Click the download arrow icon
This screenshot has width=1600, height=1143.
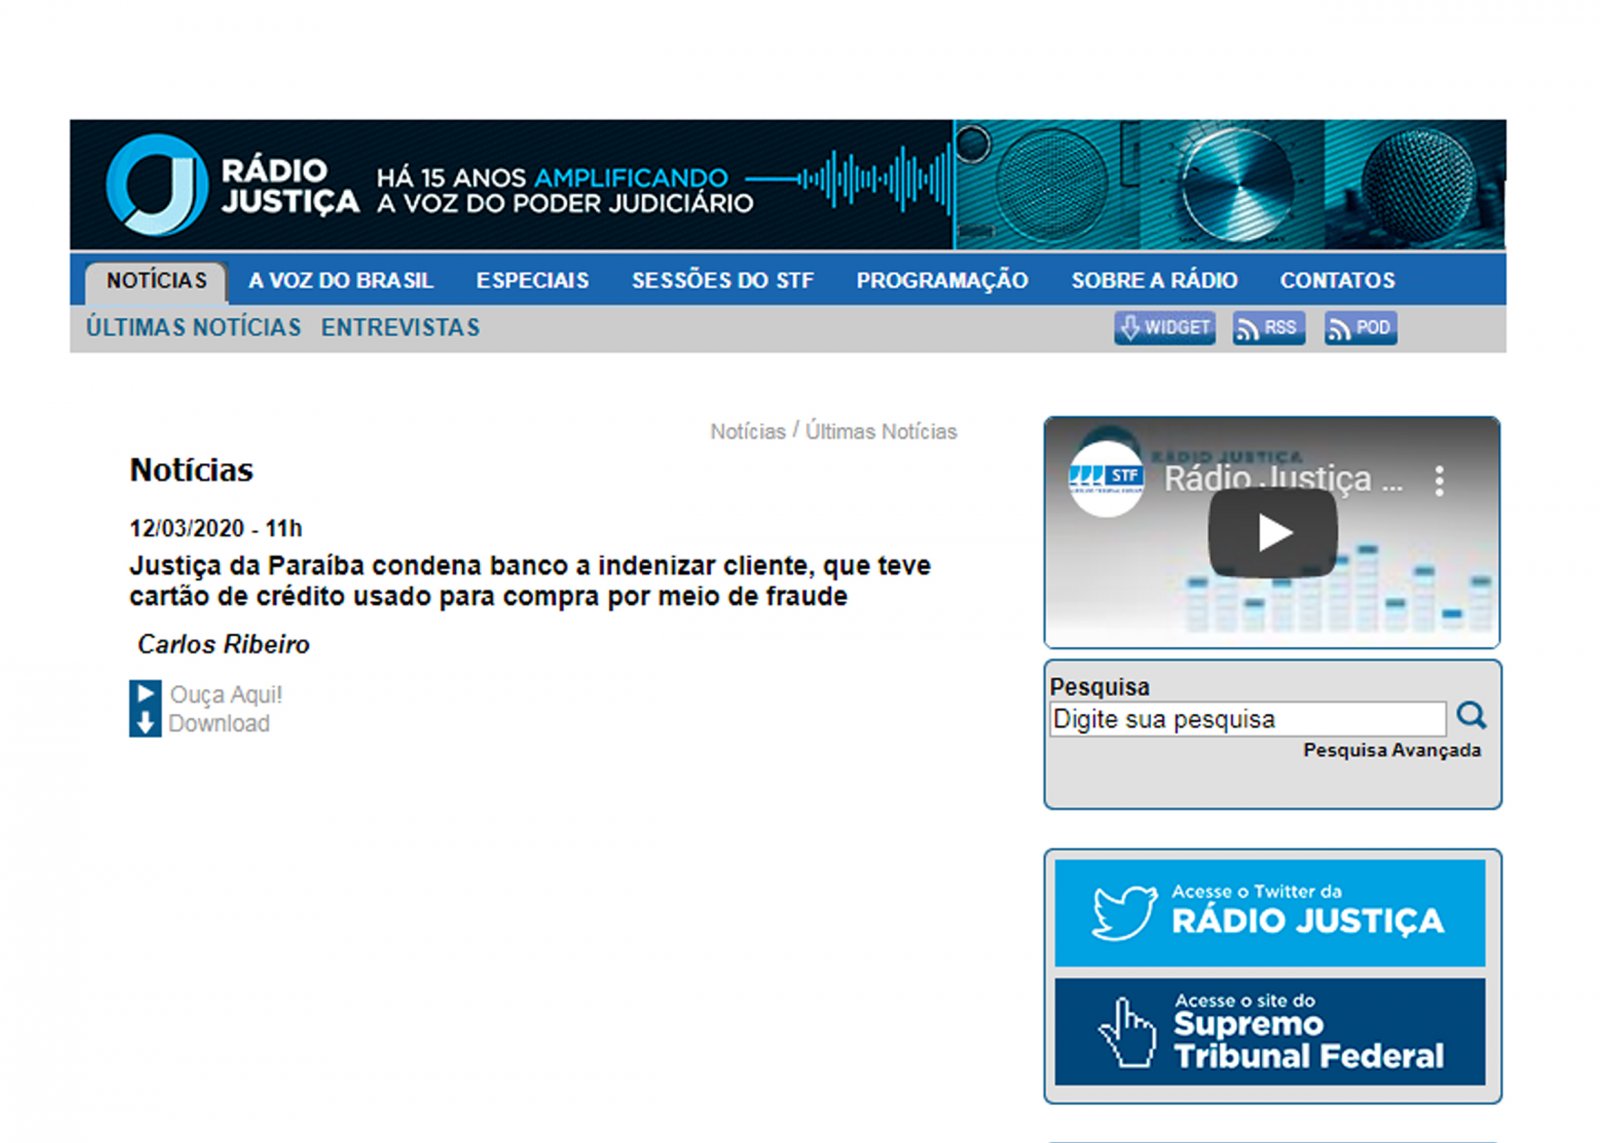click(145, 723)
